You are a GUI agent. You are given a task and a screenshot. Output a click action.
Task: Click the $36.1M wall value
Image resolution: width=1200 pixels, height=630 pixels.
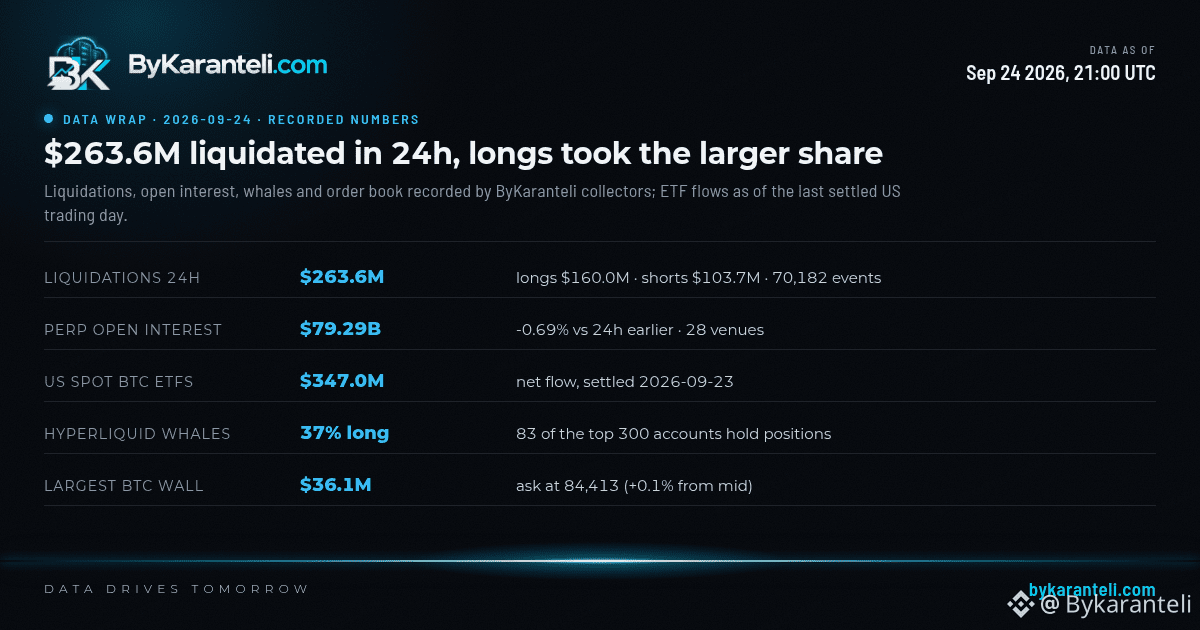pos(336,485)
